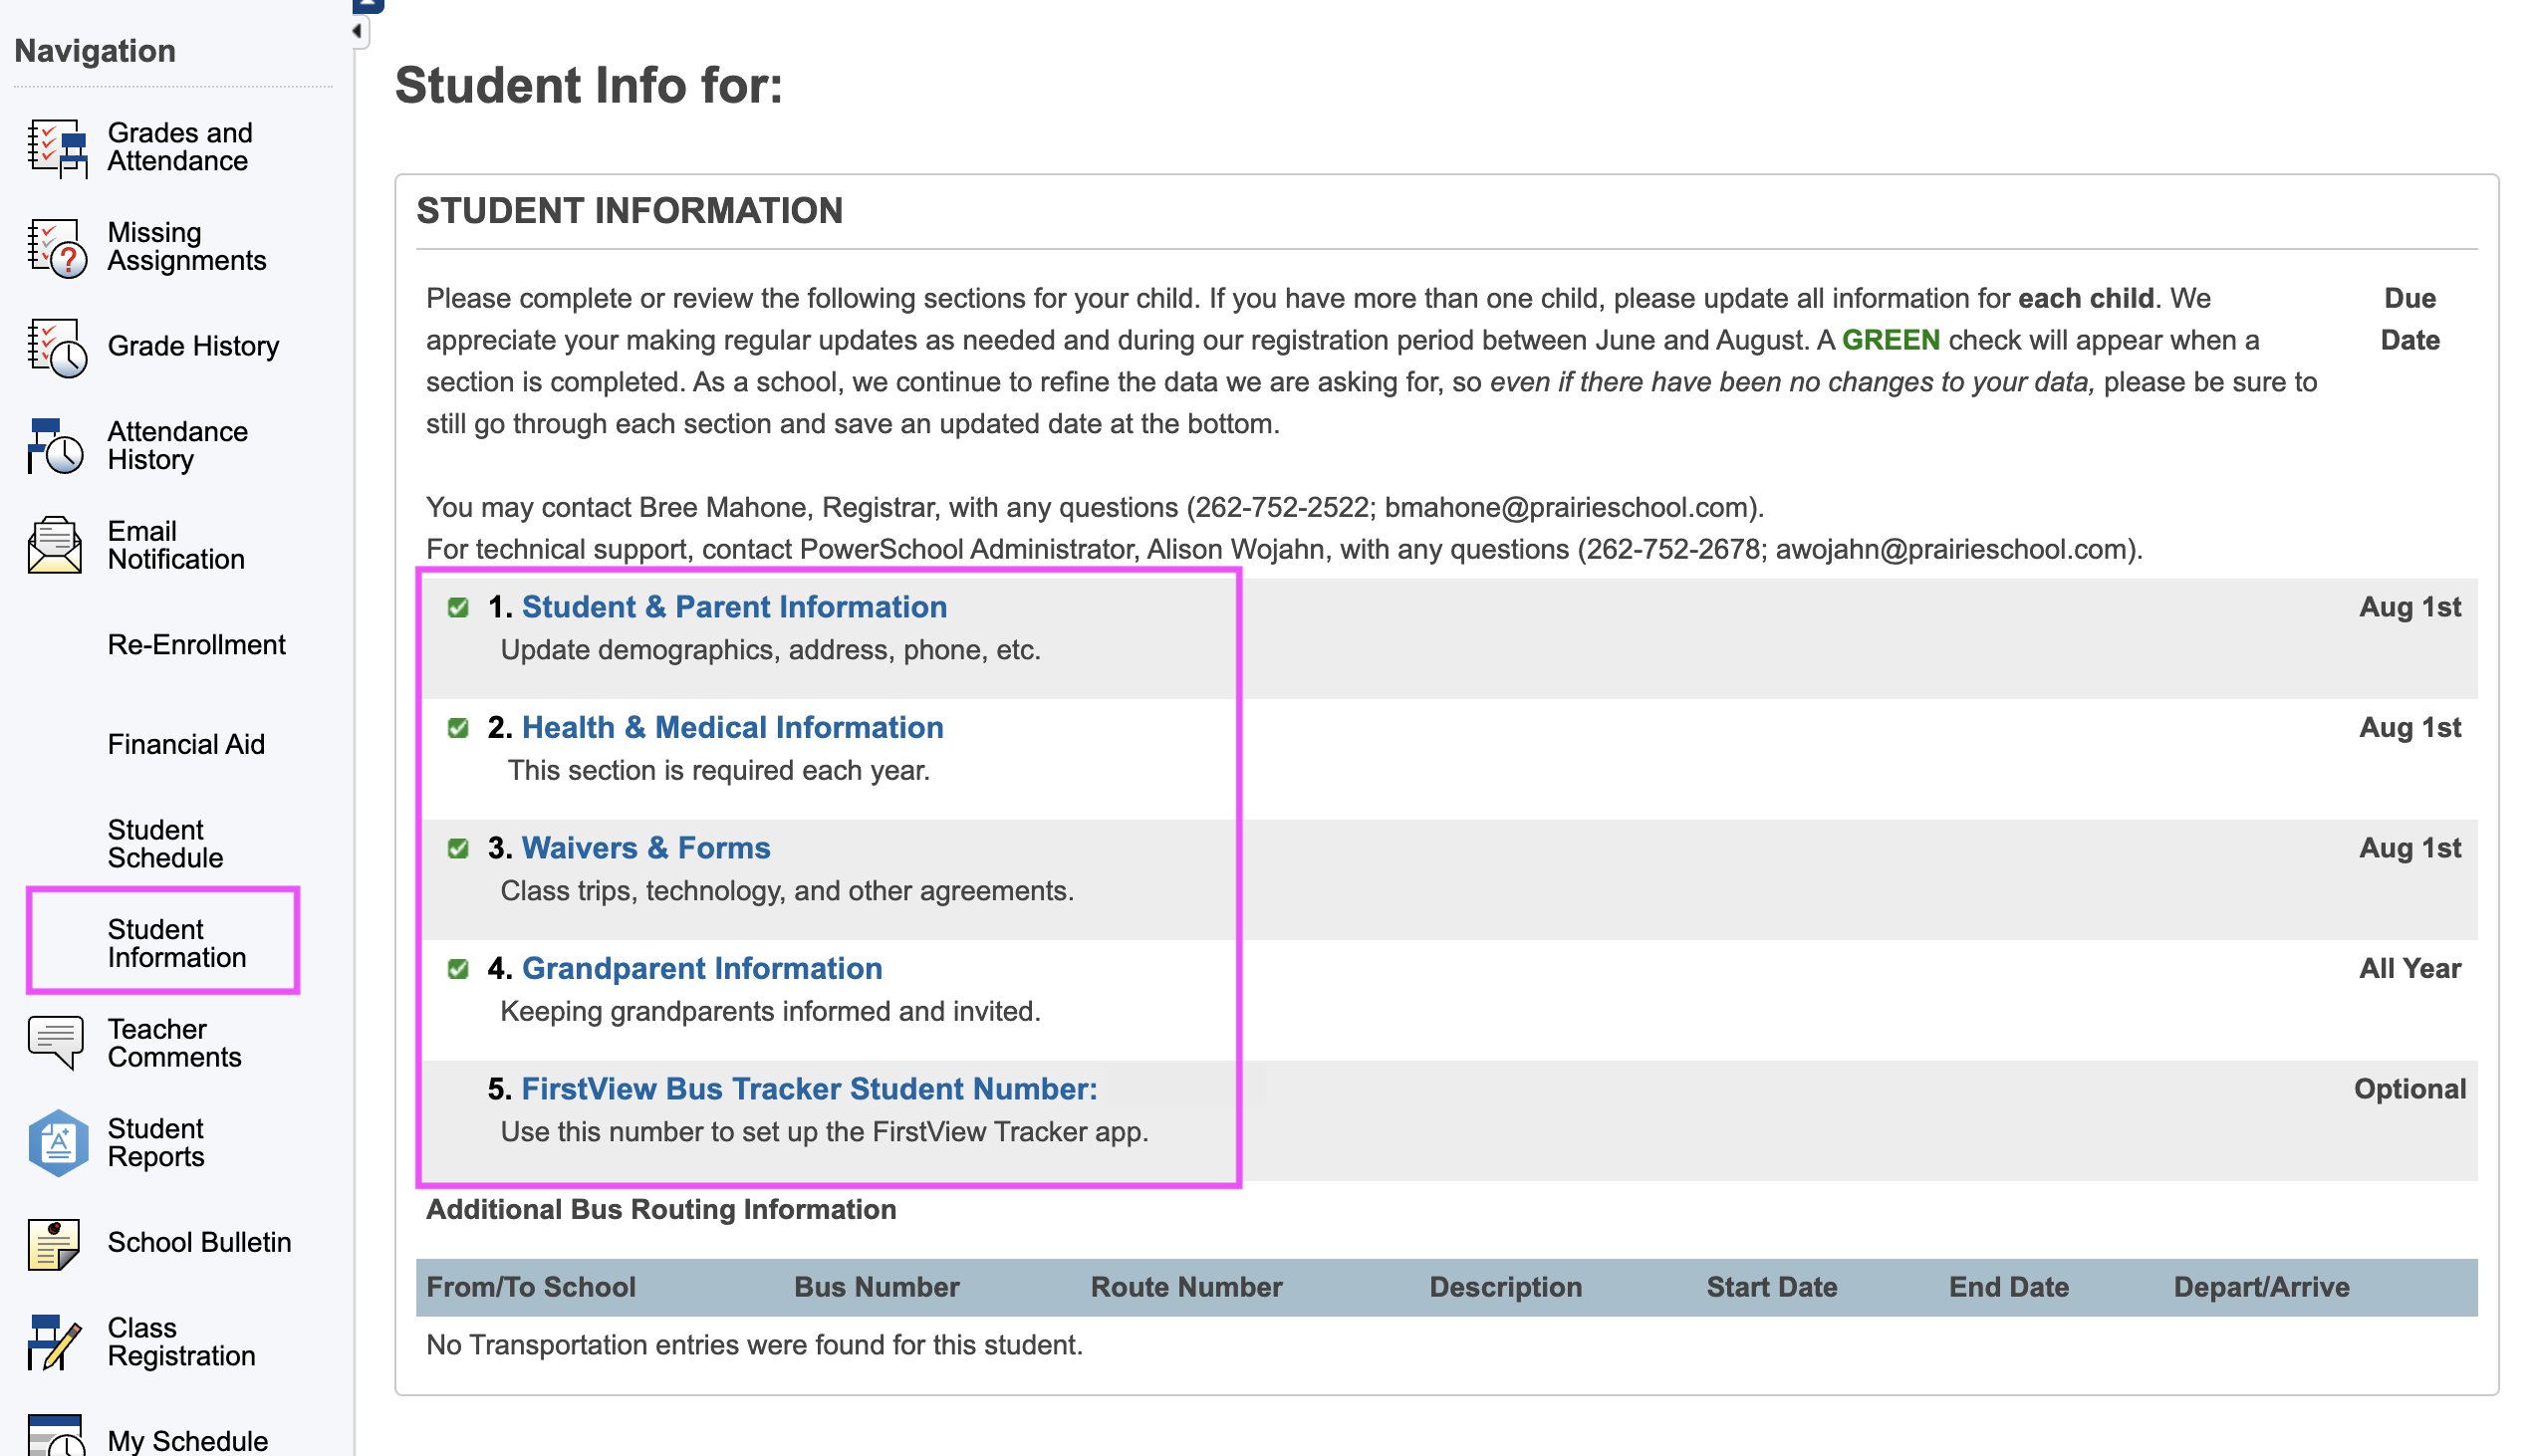Click the green check beside Health & Medical Information

459,729
